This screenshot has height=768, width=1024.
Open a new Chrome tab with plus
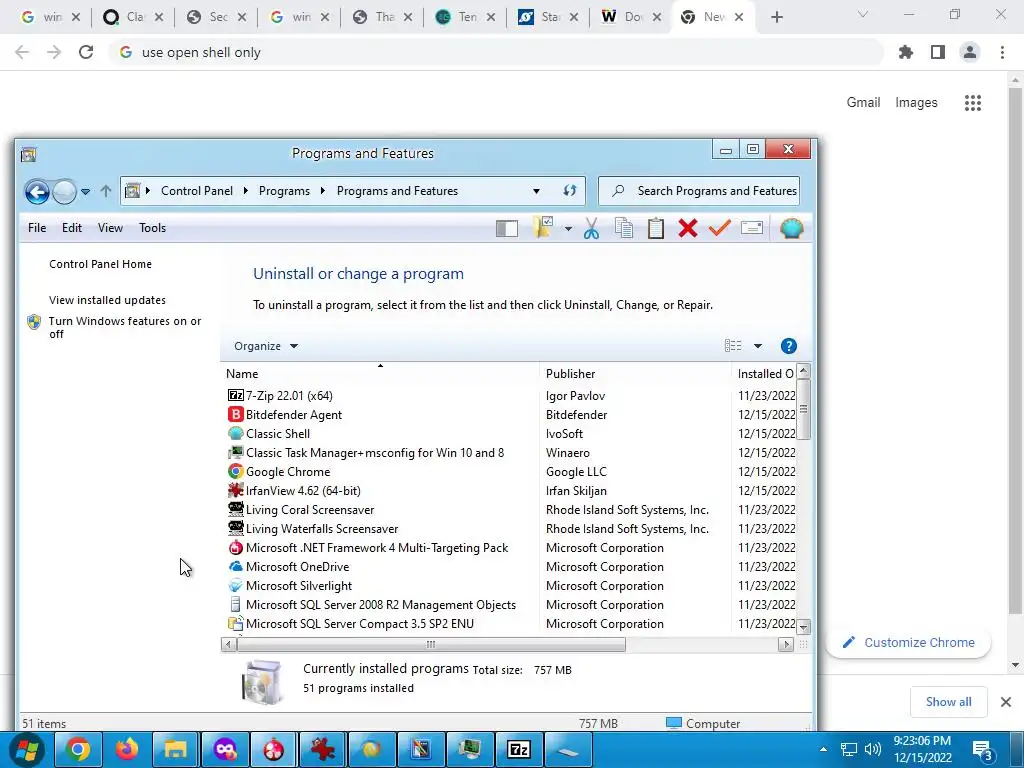click(776, 17)
